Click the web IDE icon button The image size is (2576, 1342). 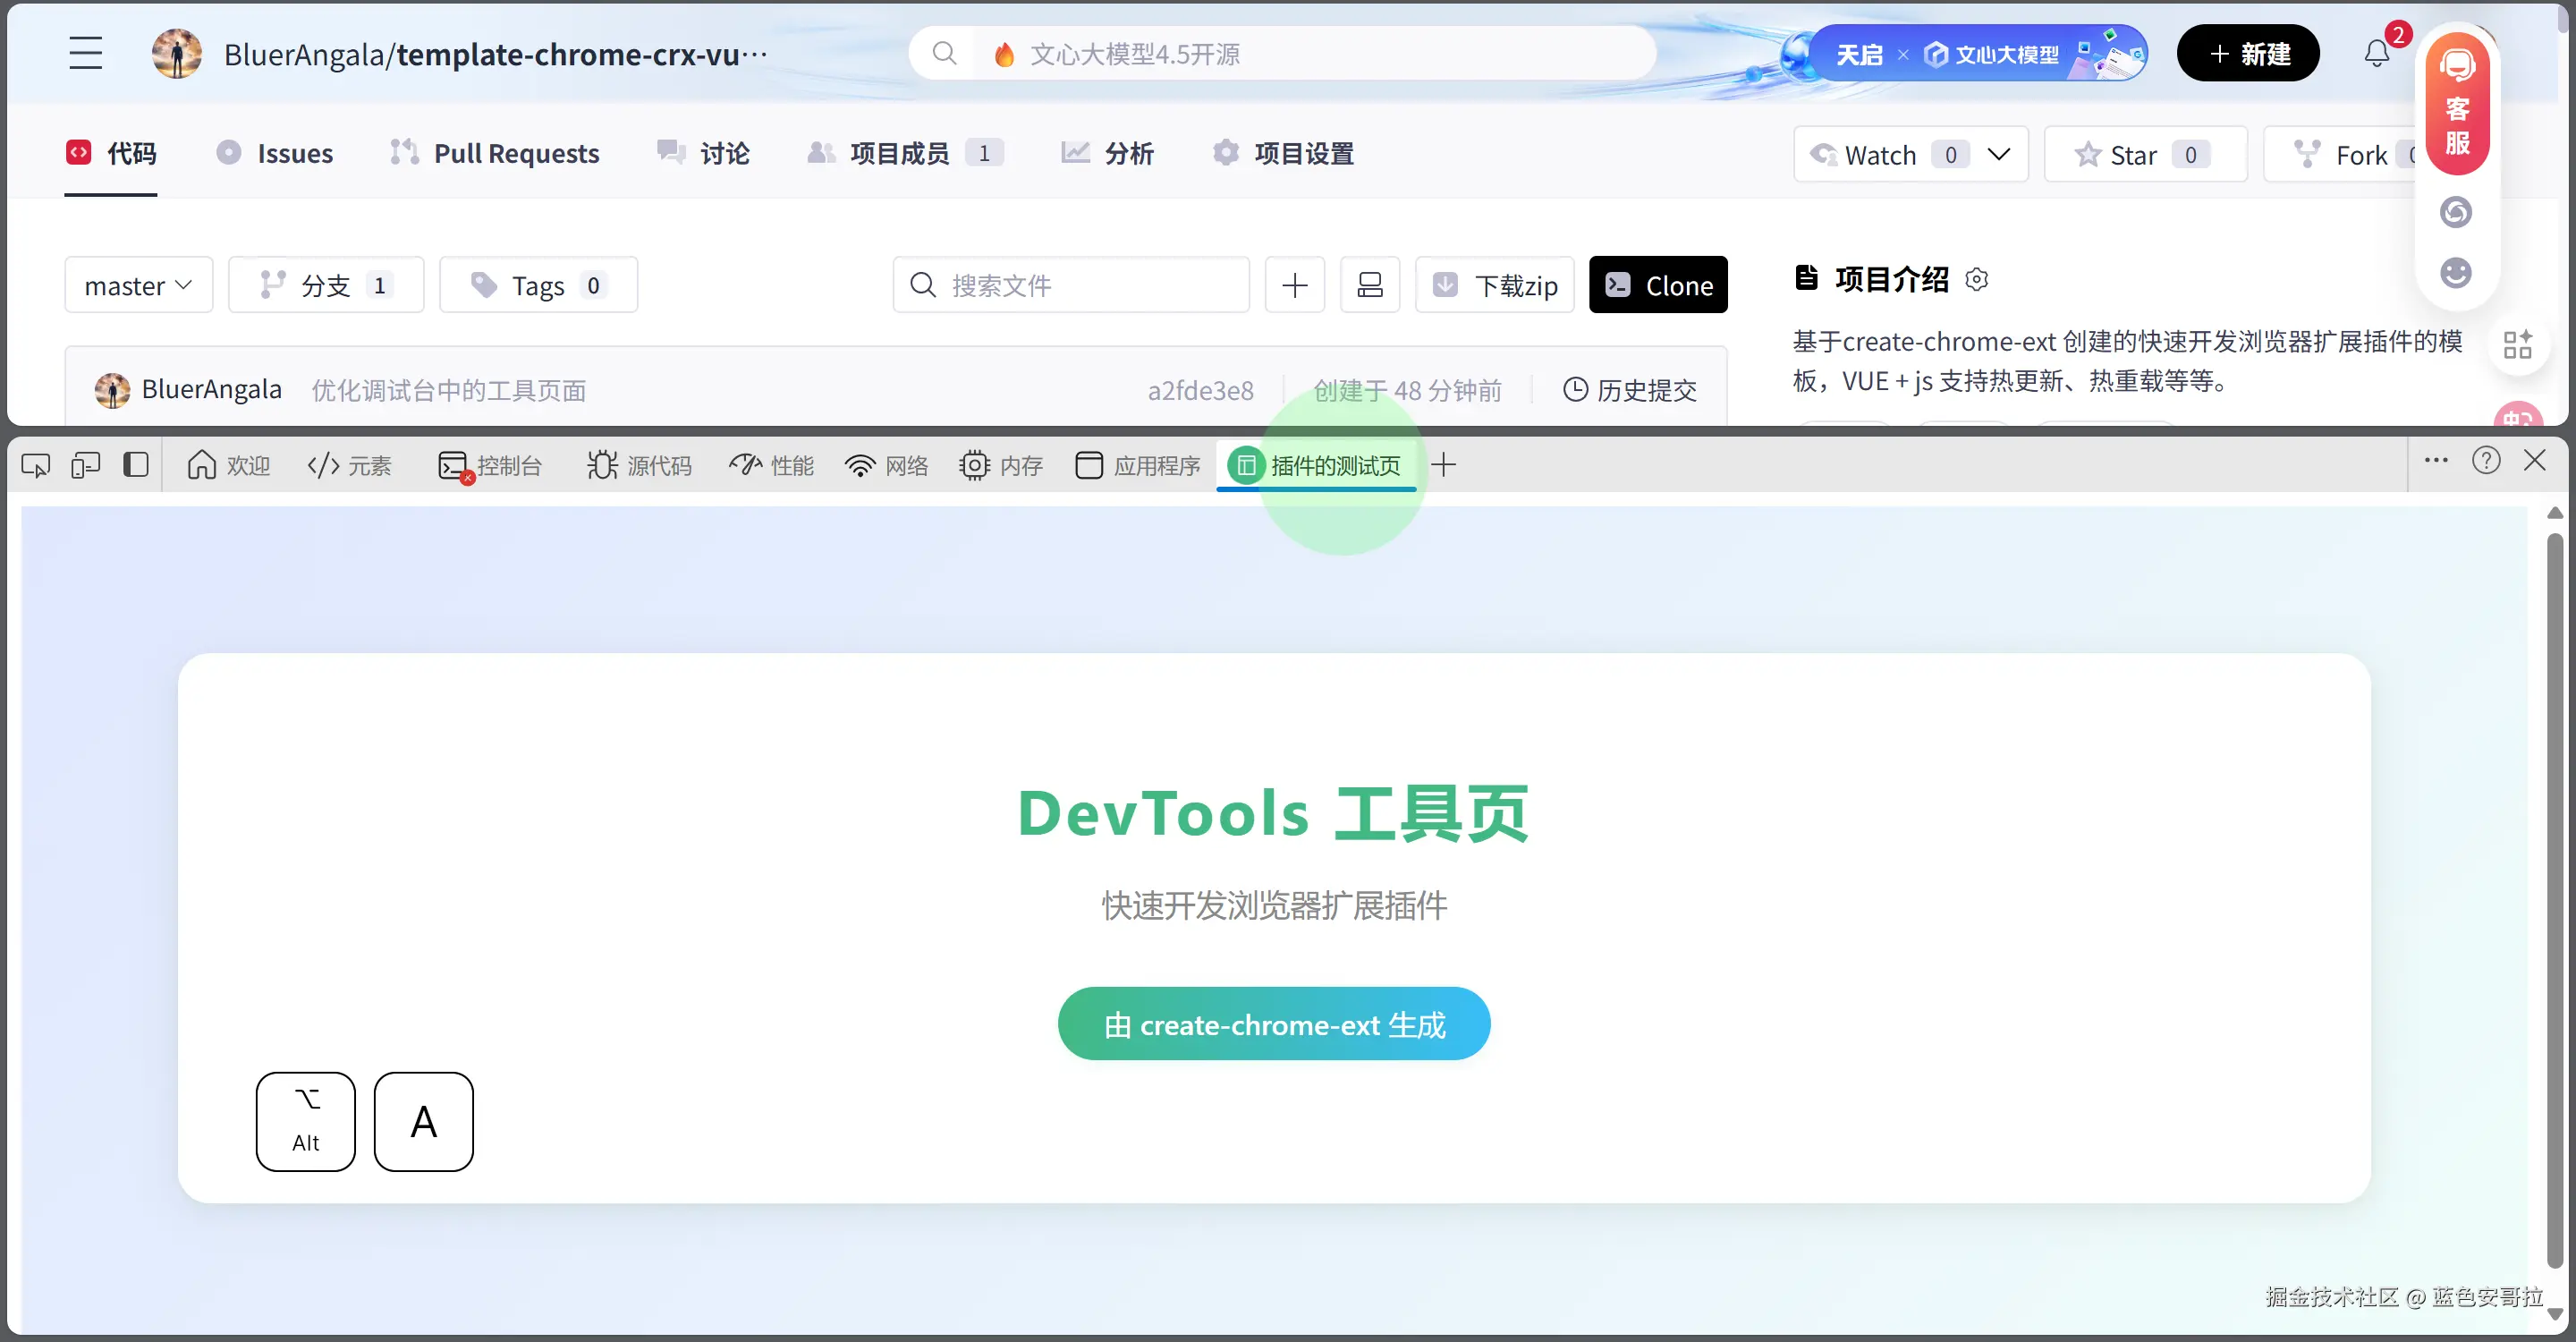(x=1370, y=285)
